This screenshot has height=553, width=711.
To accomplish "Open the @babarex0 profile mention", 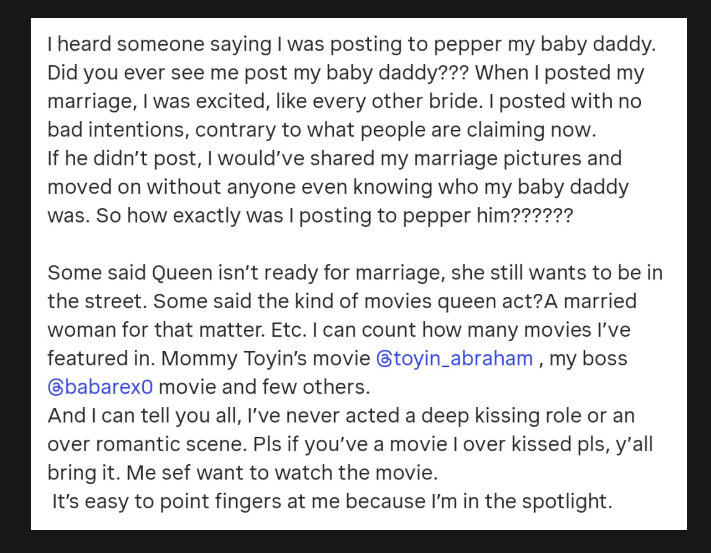I will [x=100, y=386].
